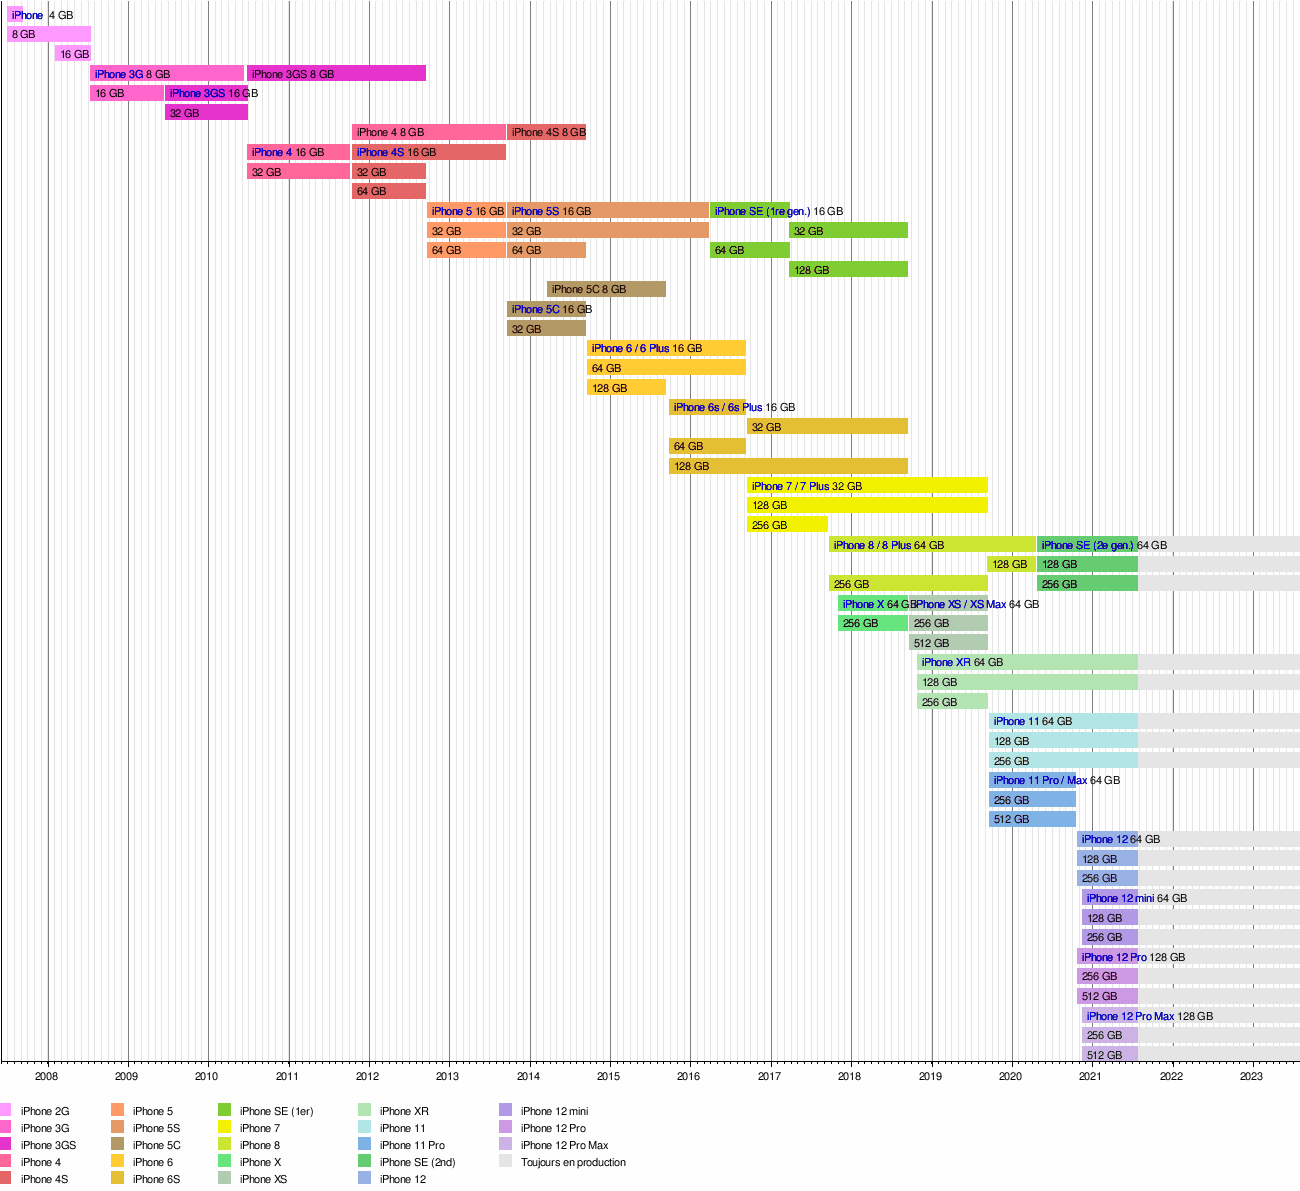The width and height of the screenshot is (1300, 1191).
Task: Follow the 'iPhone 5S' link
Action: point(535,211)
